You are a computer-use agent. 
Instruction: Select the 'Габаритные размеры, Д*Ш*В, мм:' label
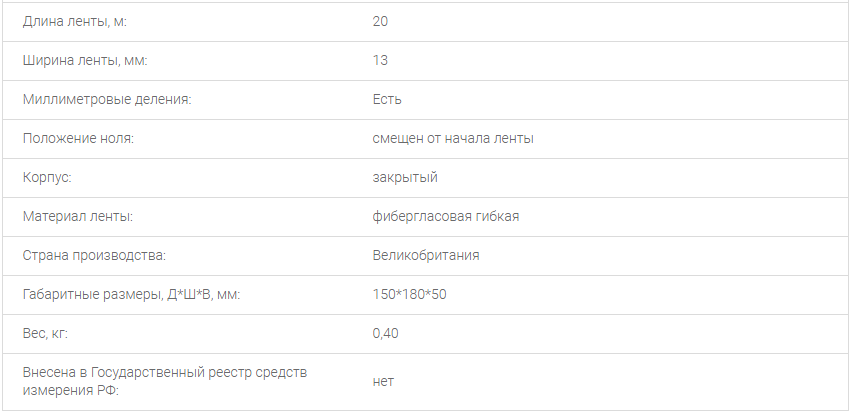pos(131,294)
